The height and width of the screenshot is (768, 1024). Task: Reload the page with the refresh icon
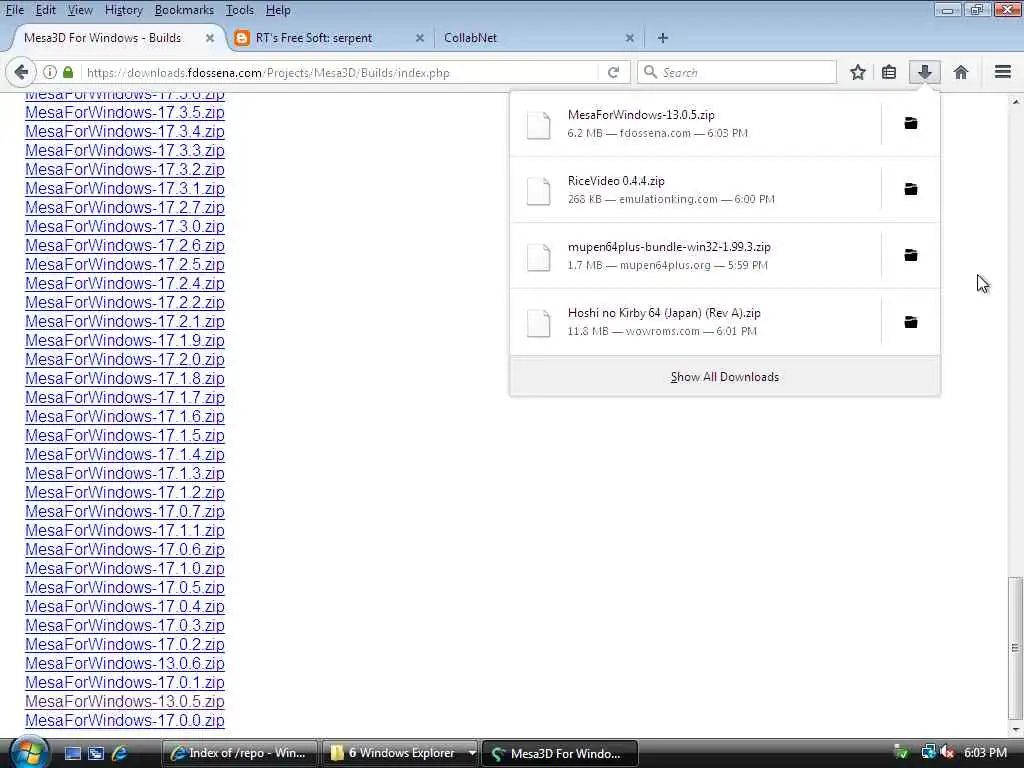click(613, 72)
